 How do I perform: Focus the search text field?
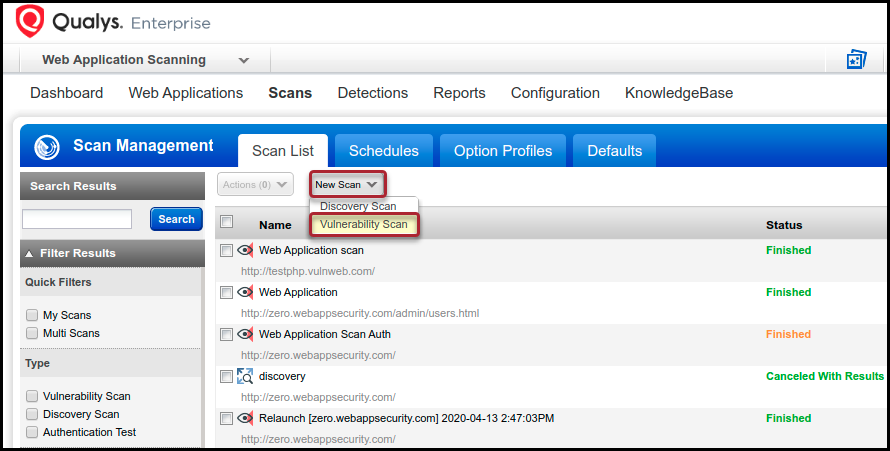click(x=77, y=219)
